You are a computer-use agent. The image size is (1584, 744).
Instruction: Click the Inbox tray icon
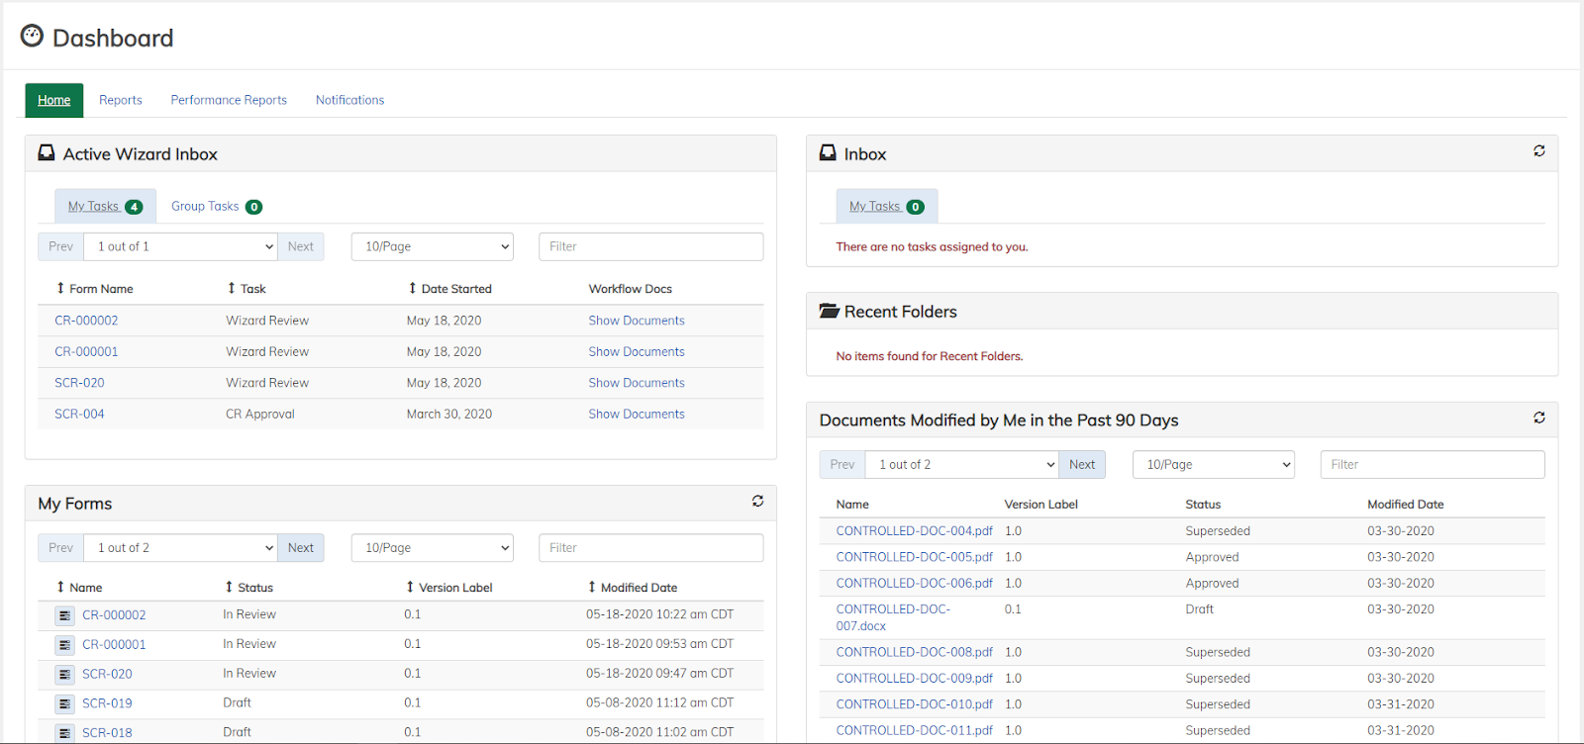[827, 153]
